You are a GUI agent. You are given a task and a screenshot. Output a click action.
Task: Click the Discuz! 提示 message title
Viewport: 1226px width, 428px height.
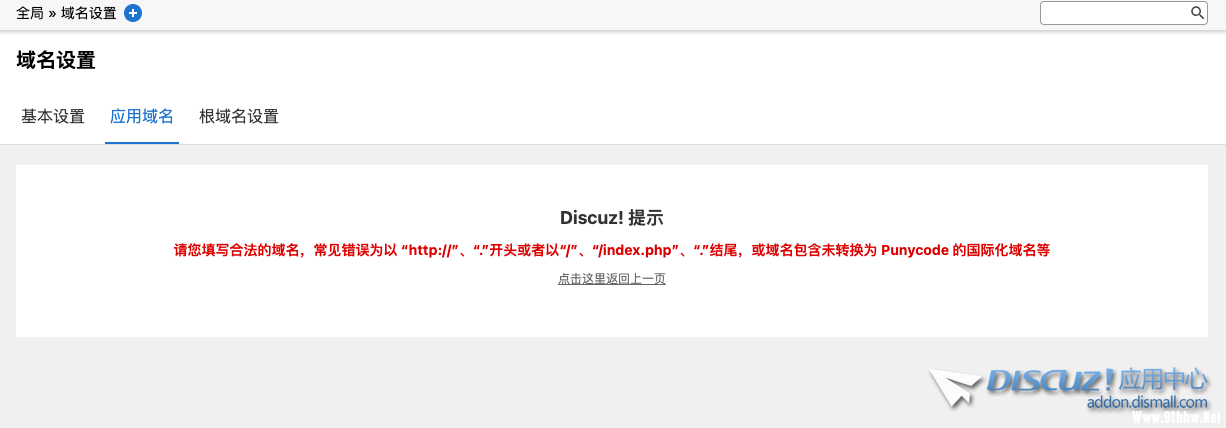[612, 218]
